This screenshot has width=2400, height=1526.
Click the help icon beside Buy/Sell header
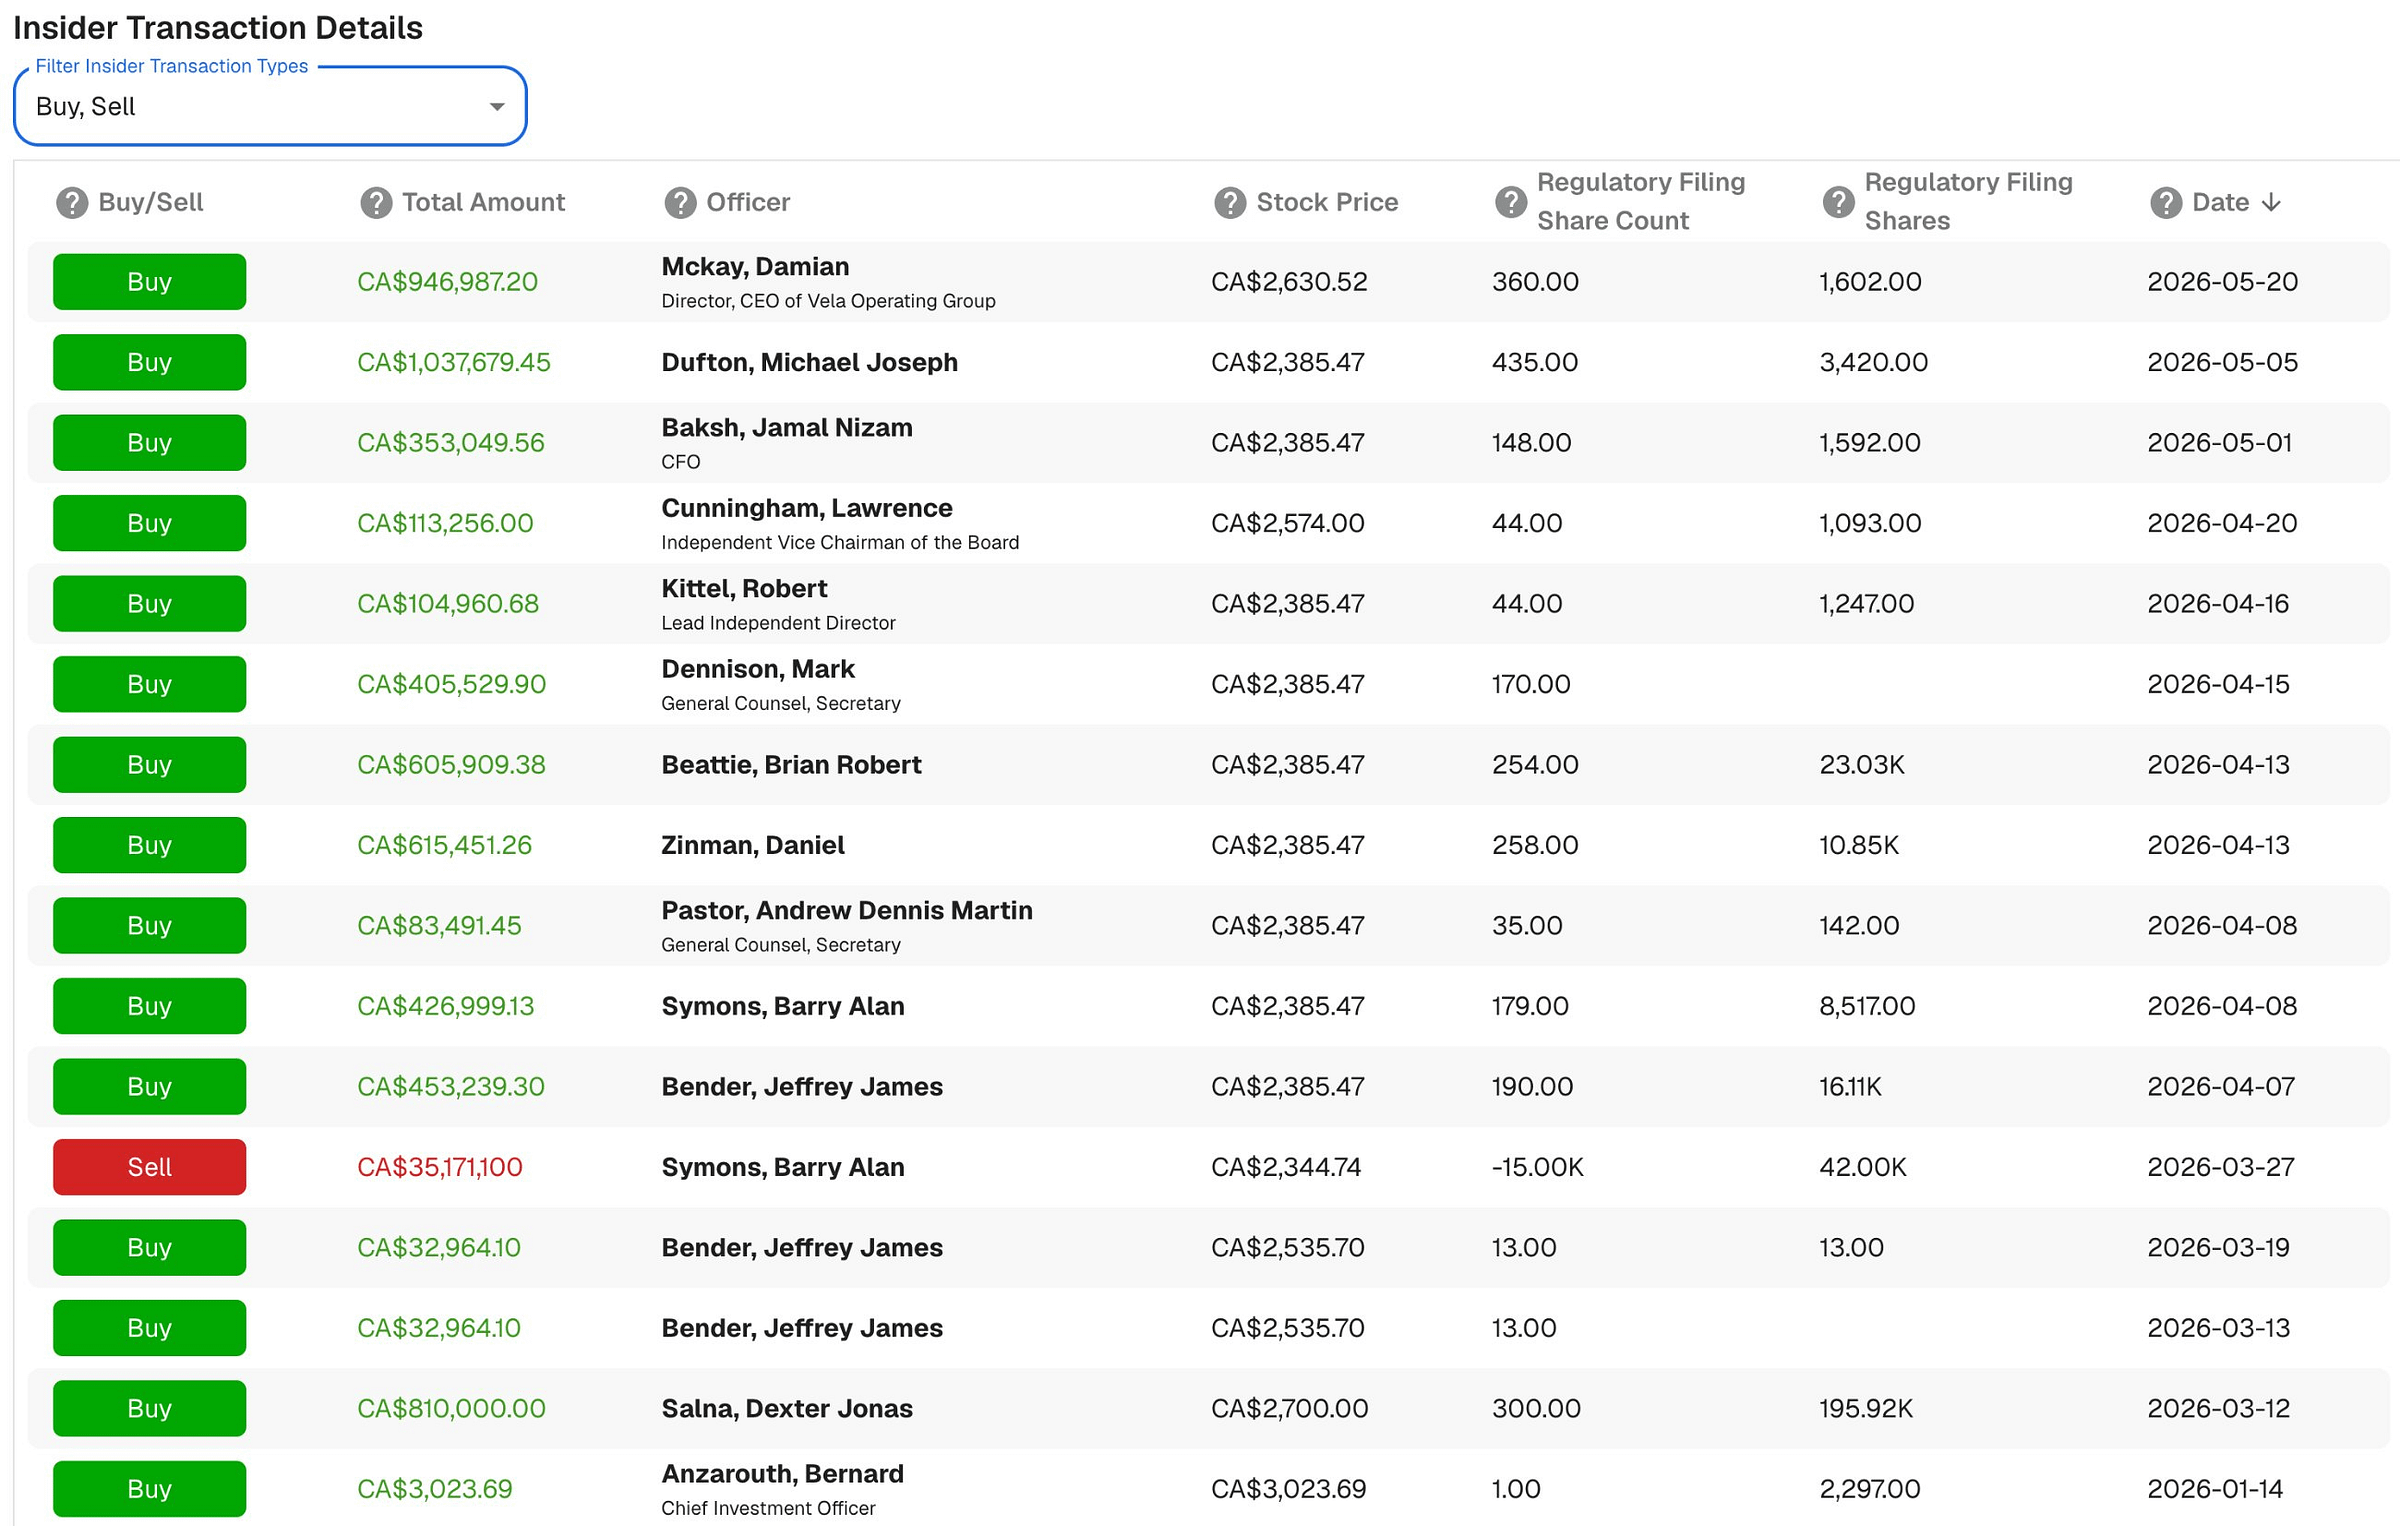coord(72,203)
